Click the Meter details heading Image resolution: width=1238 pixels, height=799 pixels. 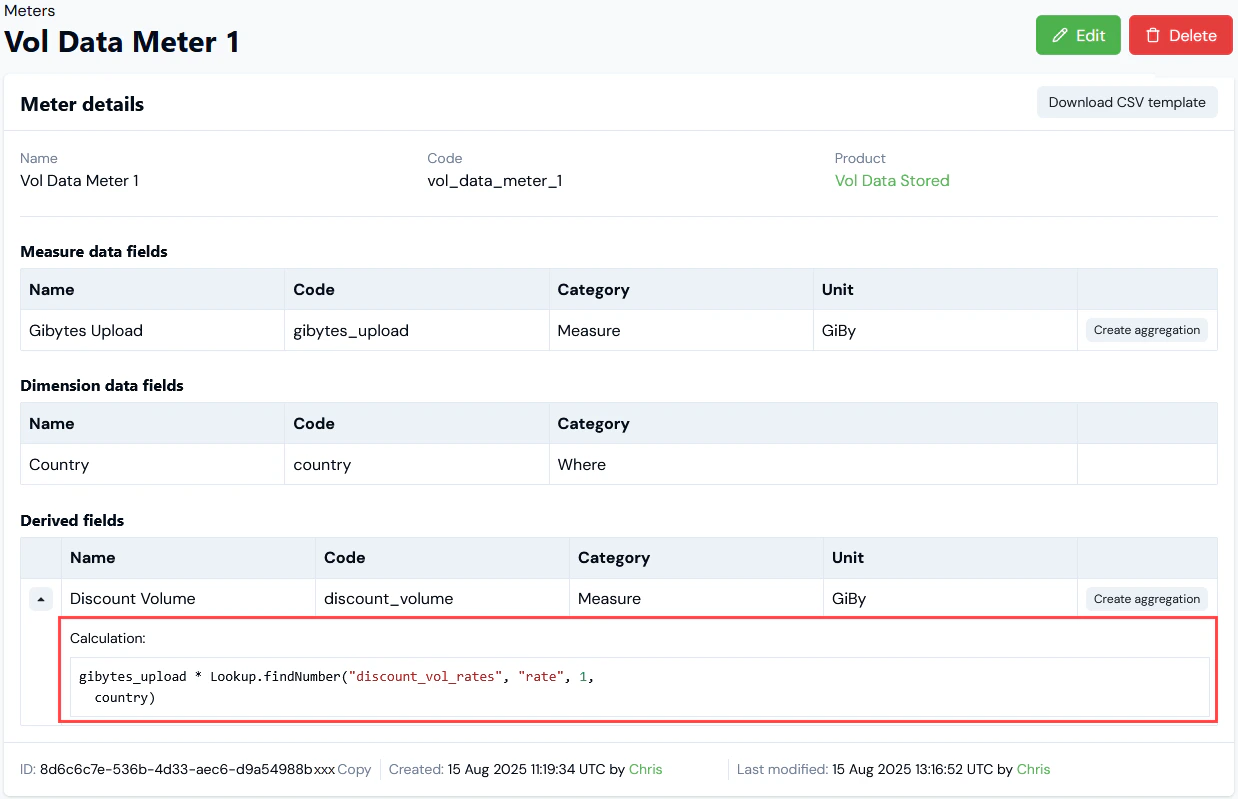(x=82, y=104)
